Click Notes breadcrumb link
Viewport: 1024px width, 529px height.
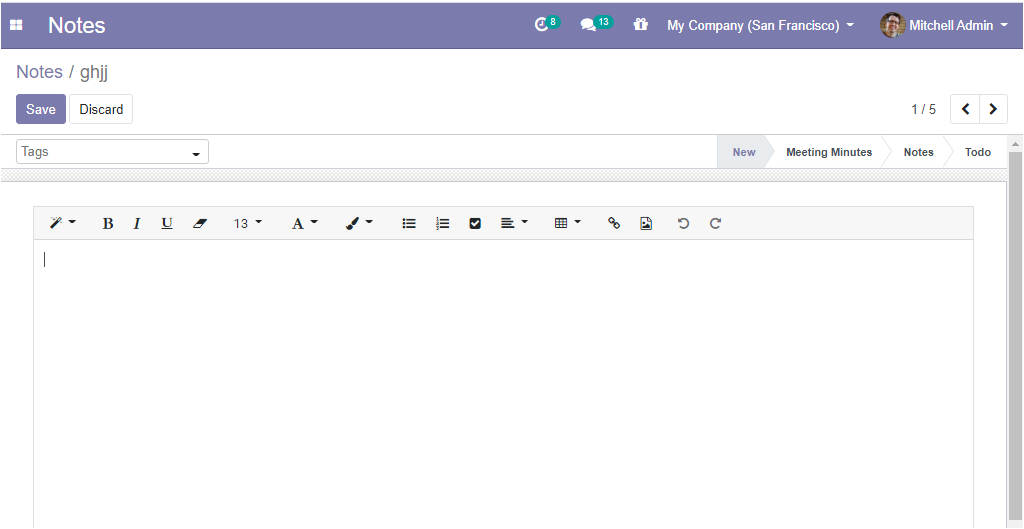pyautogui.click(x=39, y=72)
